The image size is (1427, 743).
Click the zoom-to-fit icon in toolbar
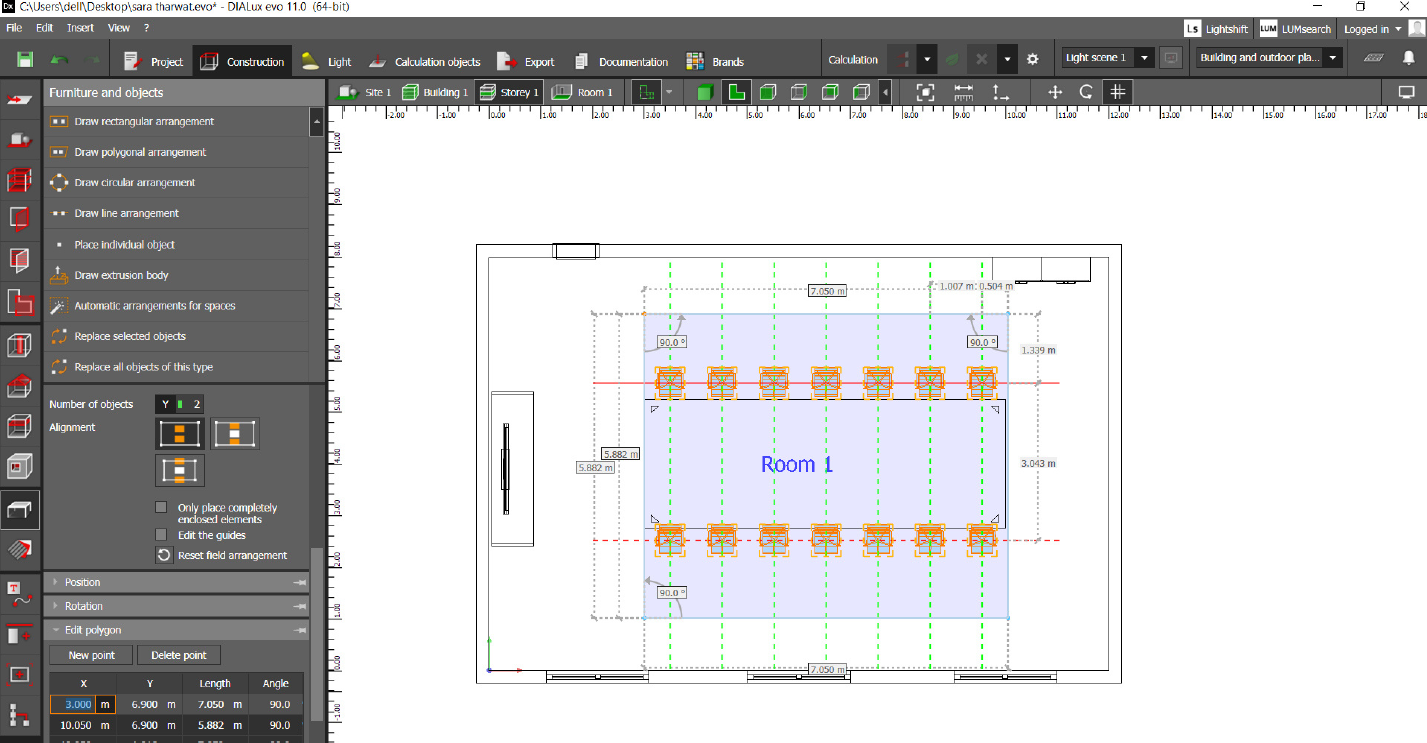[x=924, y=92]
